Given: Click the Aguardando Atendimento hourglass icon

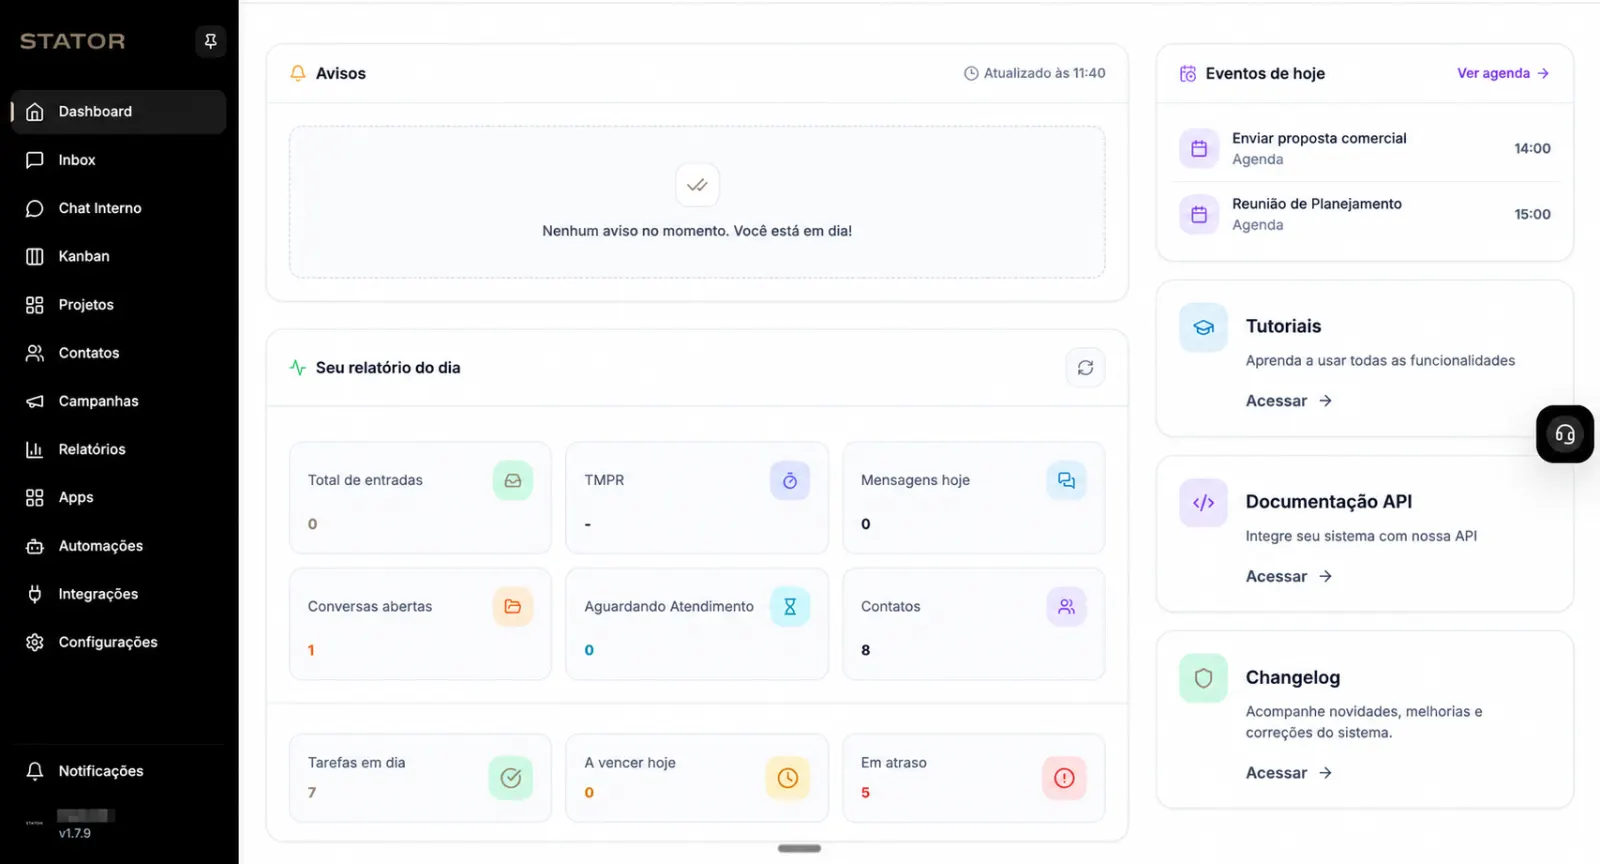Looking at the screenshot, I should [790, 607].
